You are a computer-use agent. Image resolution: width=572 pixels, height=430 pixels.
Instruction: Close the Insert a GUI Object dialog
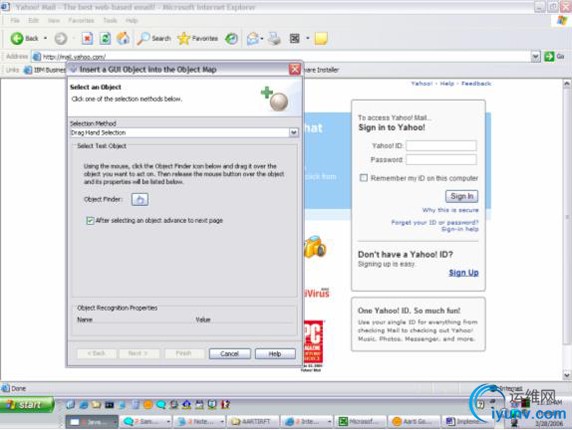[x=295, y=69]
